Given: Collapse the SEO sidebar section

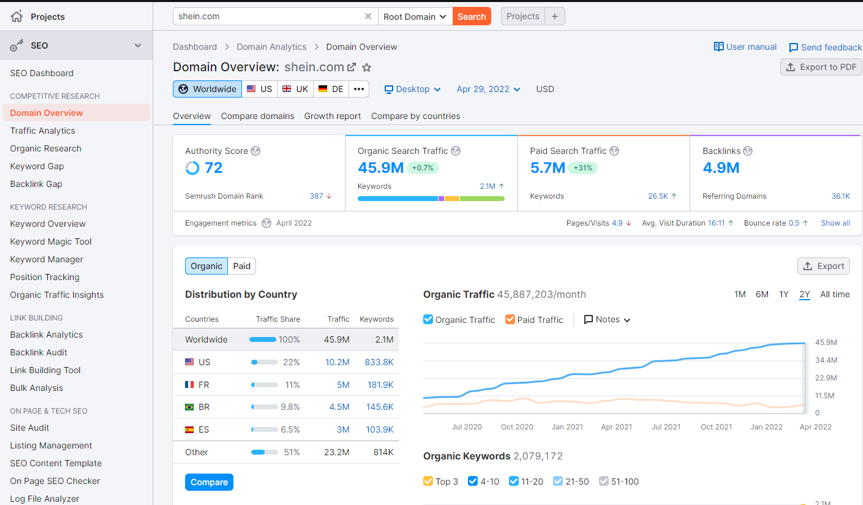Looking at the screenshot, I should (138, 46).
